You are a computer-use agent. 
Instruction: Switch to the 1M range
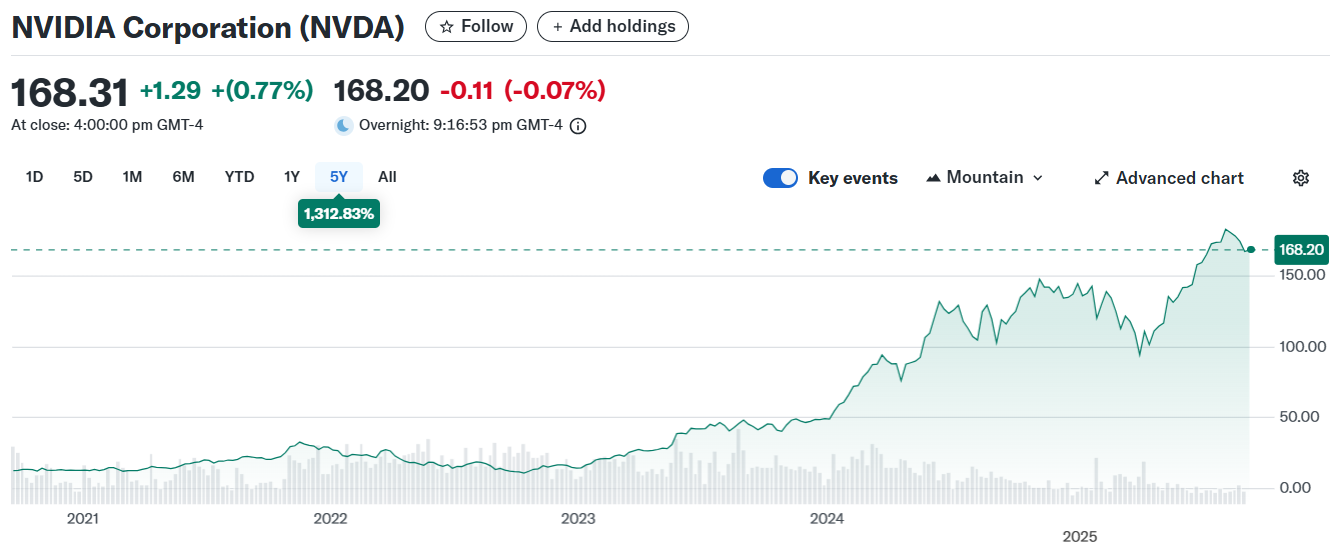pos(132,177)
